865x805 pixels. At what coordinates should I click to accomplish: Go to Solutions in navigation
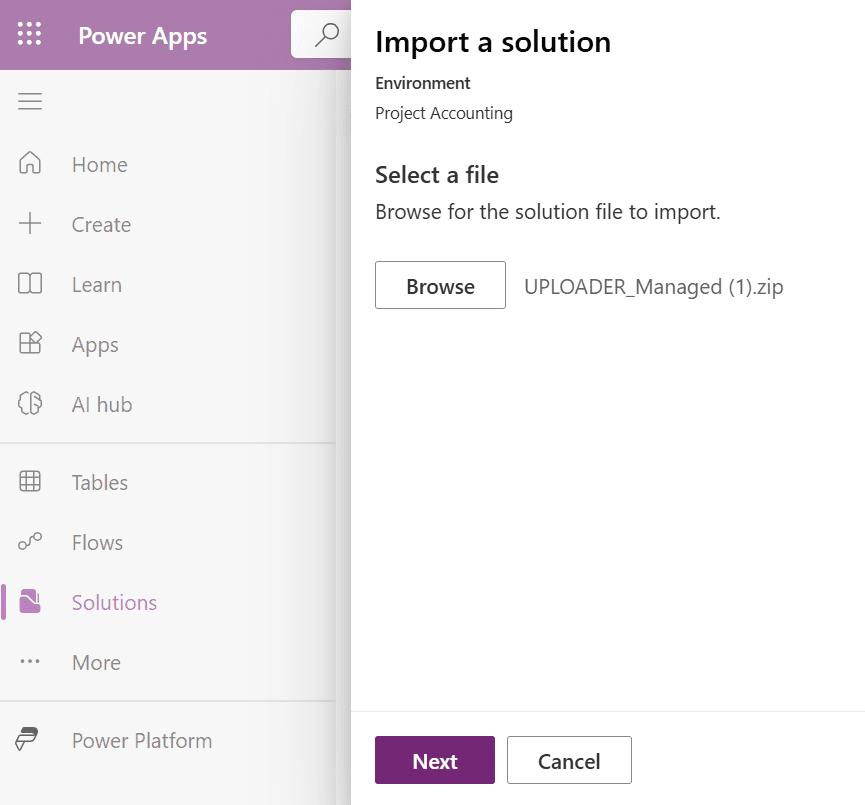[114, 602]
